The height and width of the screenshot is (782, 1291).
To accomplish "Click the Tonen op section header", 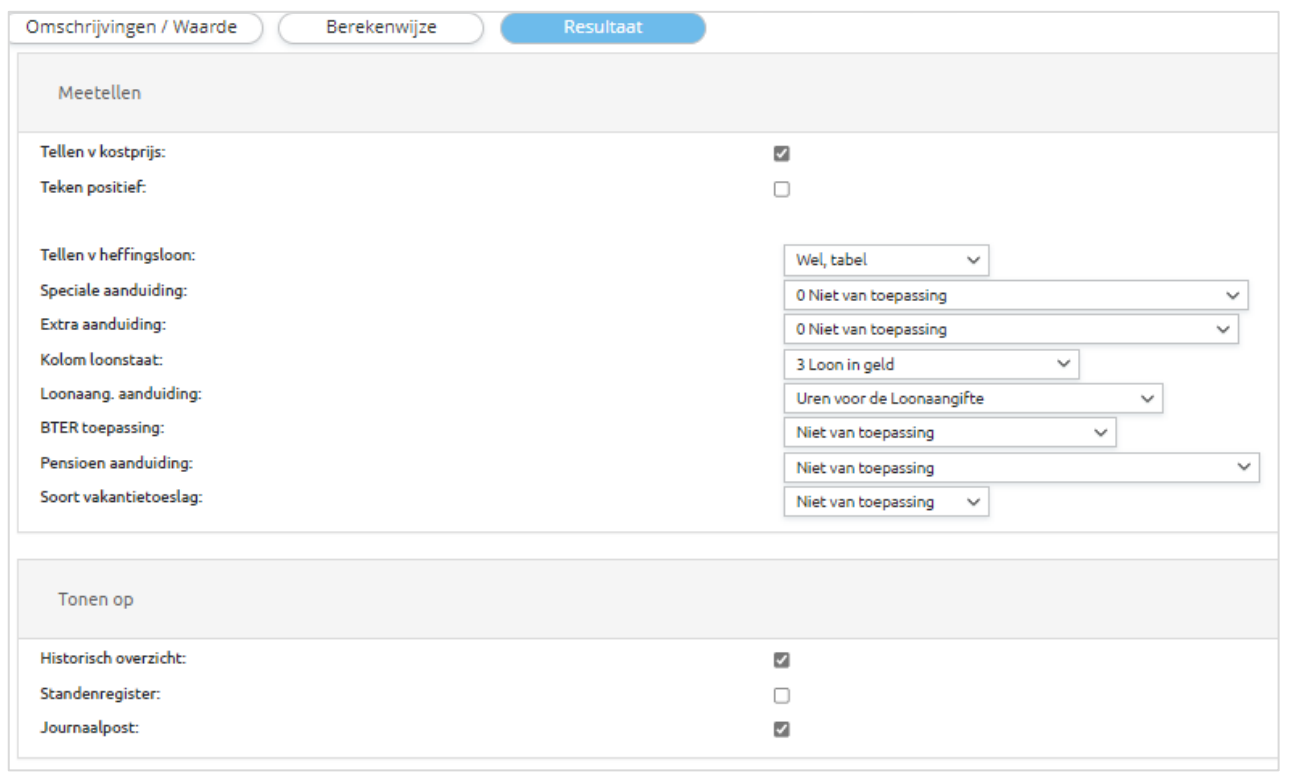I will (x=647, y=600).
